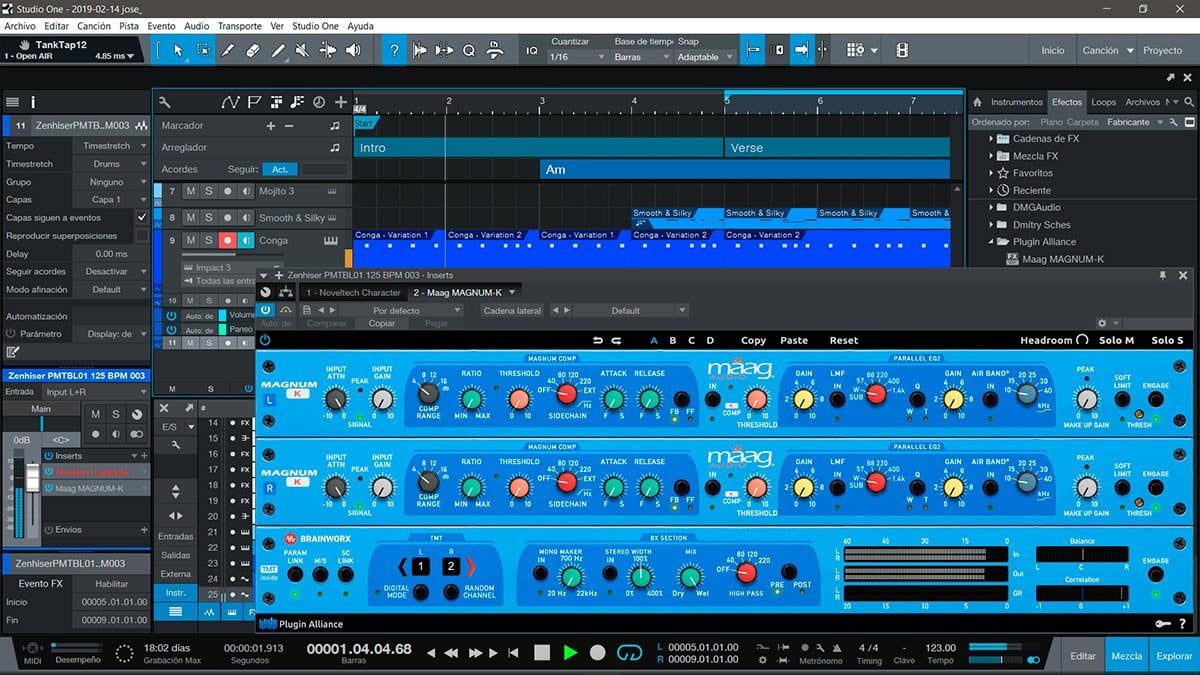Show automation curve icon in track header

click(x=231, y=102)
